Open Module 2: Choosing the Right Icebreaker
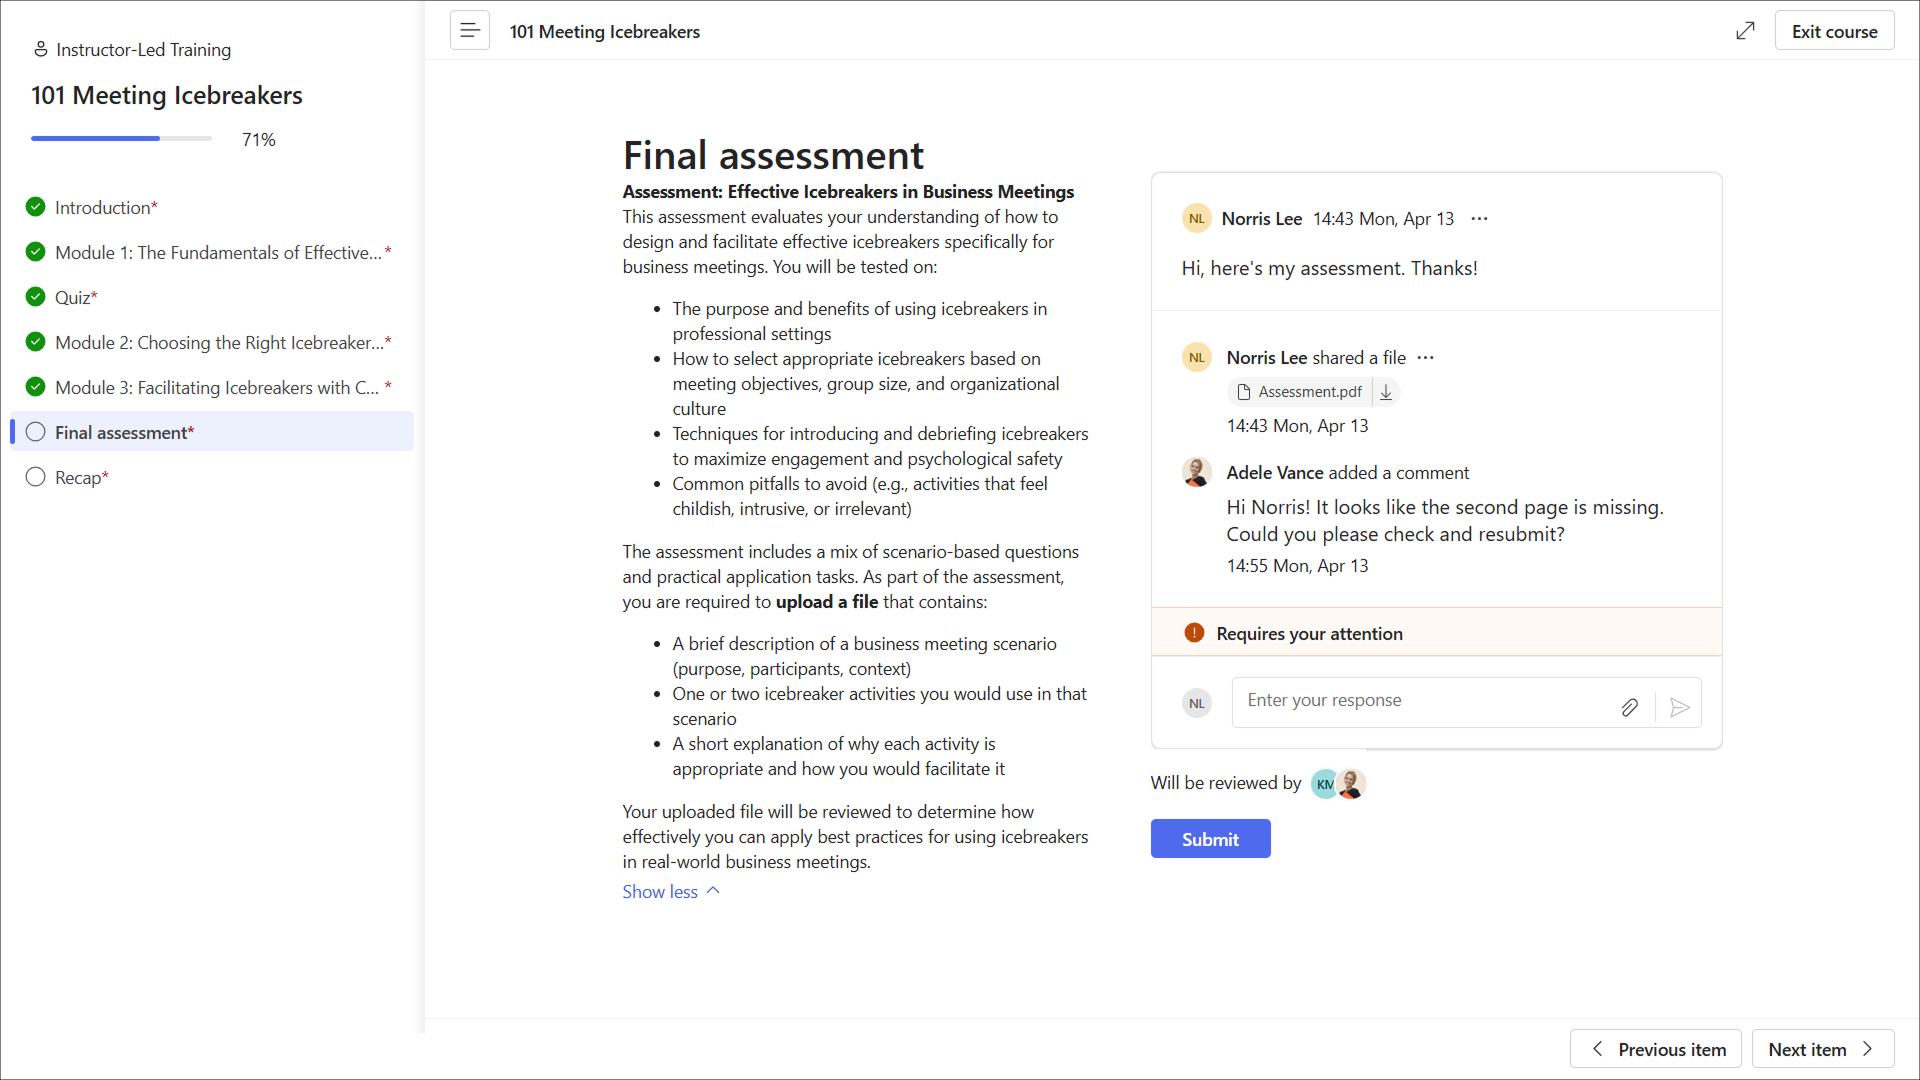The width and height of the screenshot is (1920, 1080). tap(218, 343)
